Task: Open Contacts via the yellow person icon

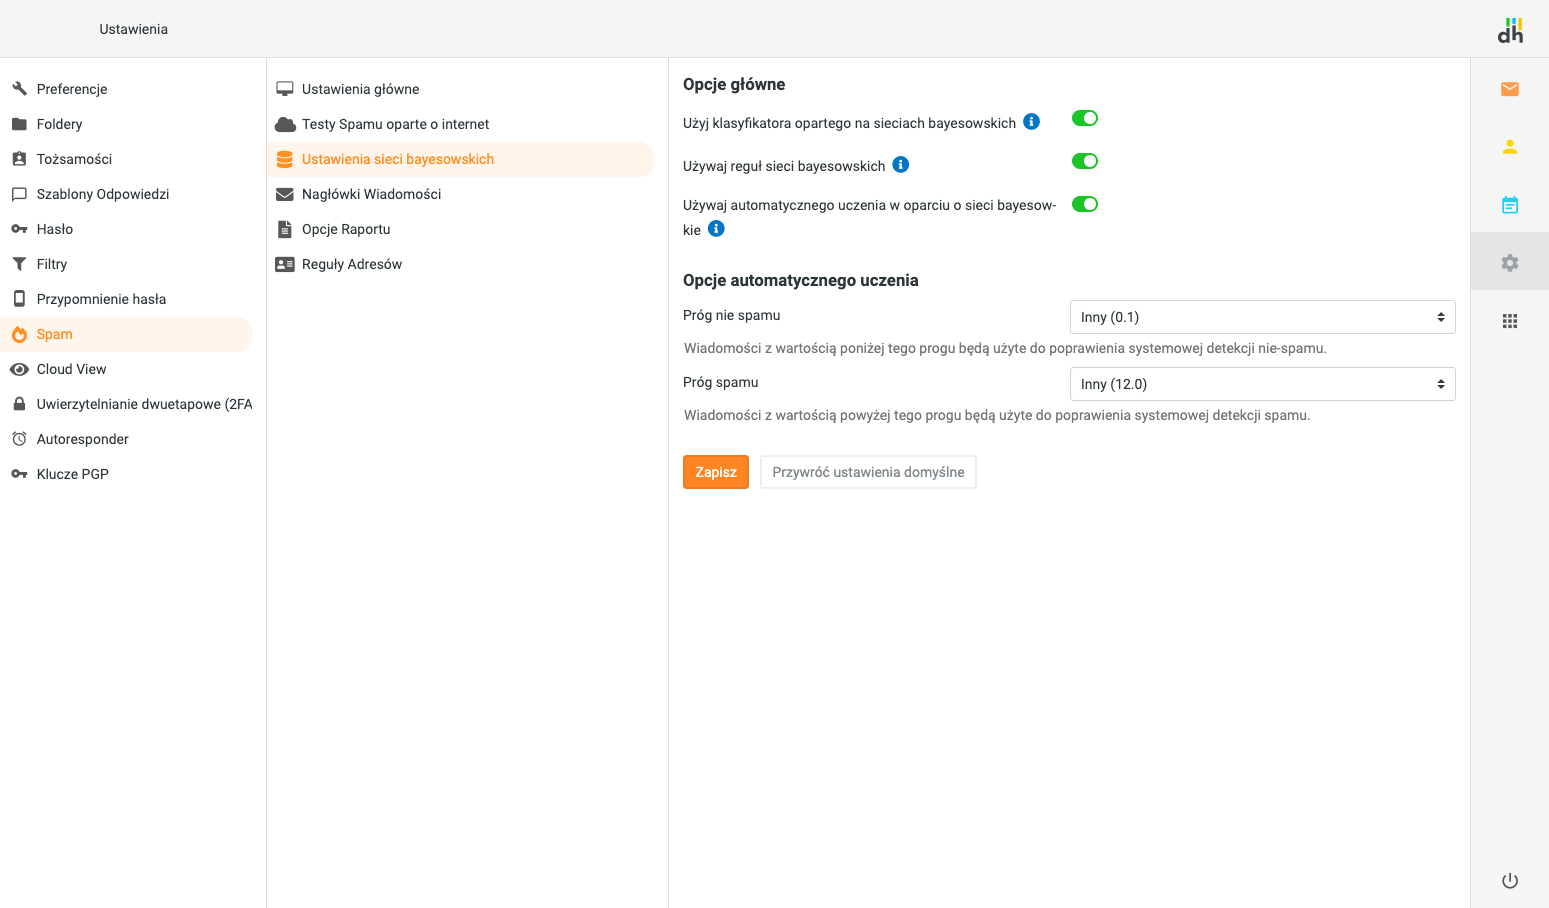Action: (1510, 147)
